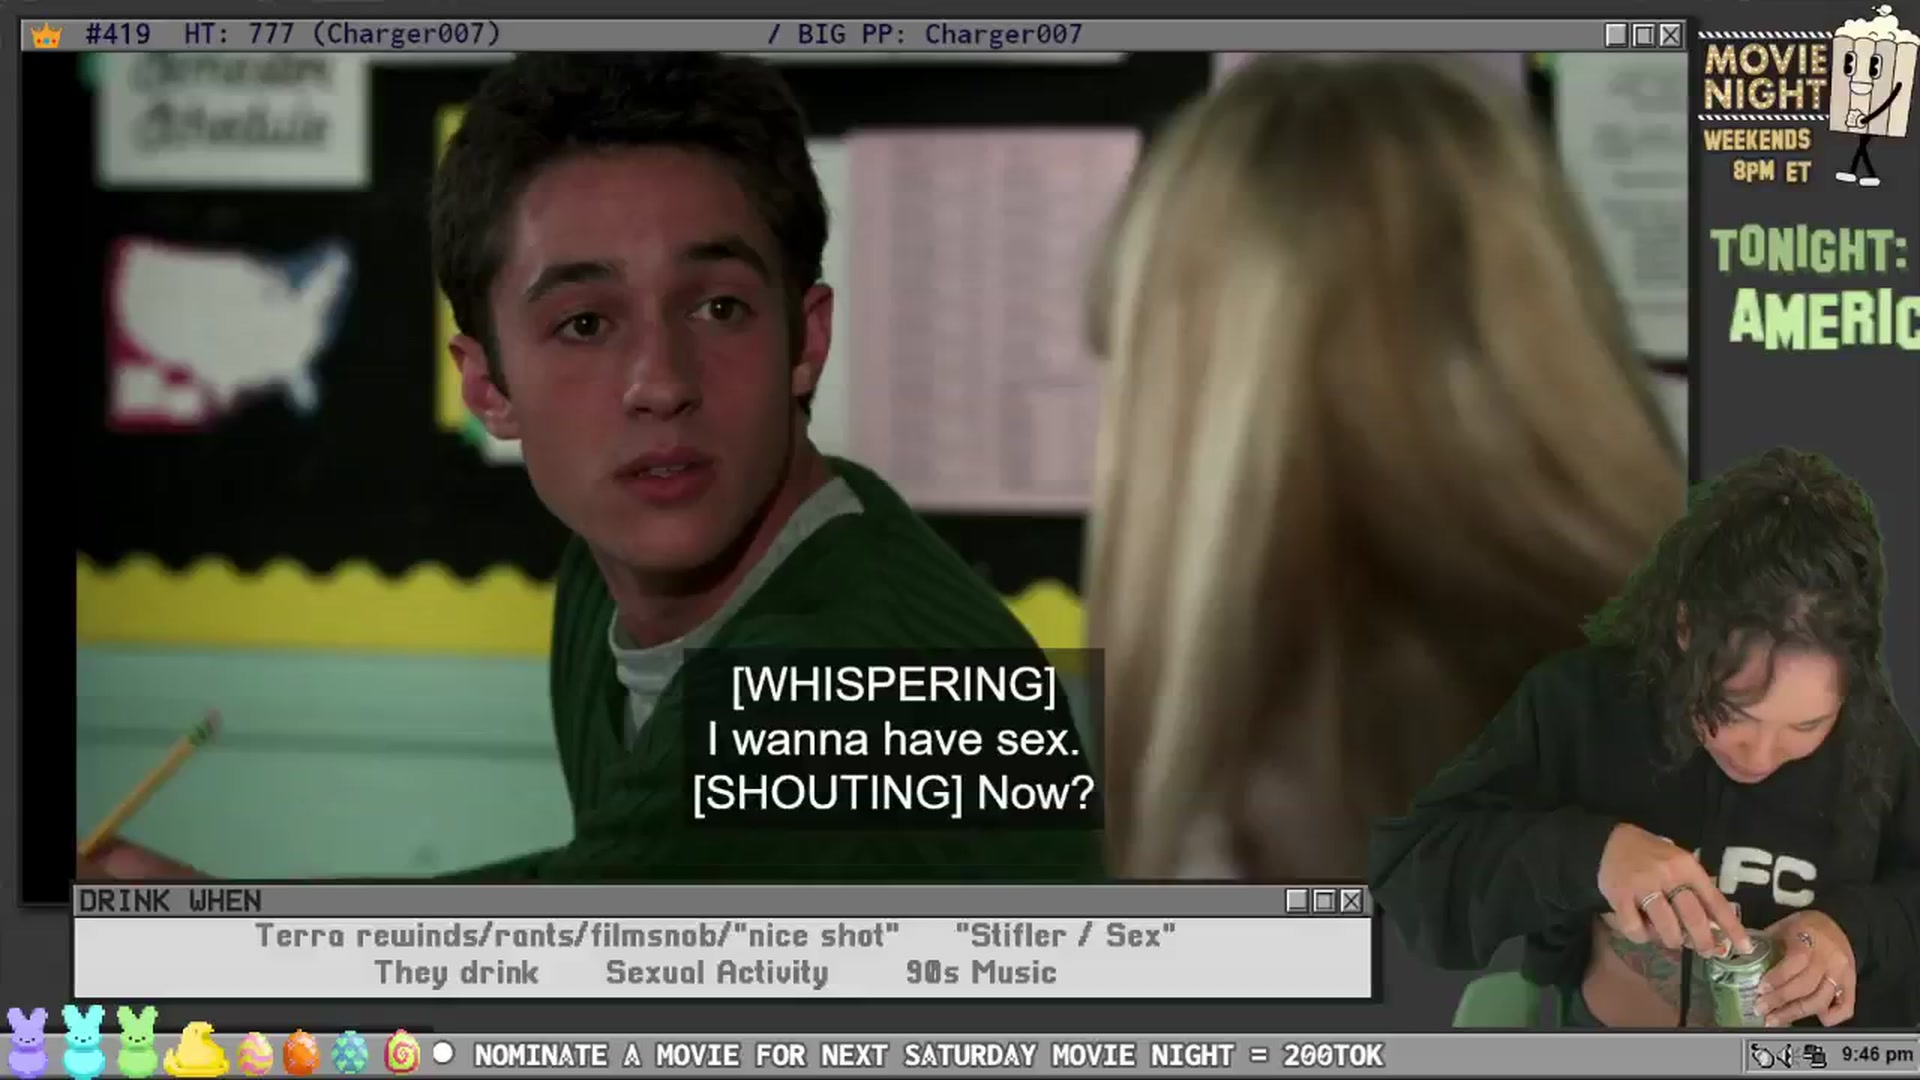This screenshot has height=1080, width=1920.
Task: Click the 9:46 pm taskbar clock
Action: [1877, 1054]
